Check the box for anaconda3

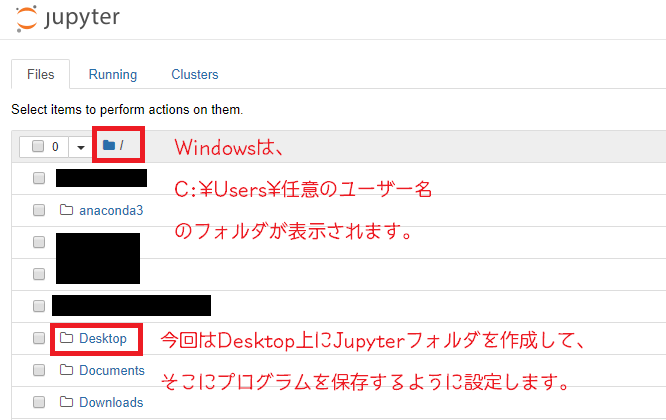[39, 210]
